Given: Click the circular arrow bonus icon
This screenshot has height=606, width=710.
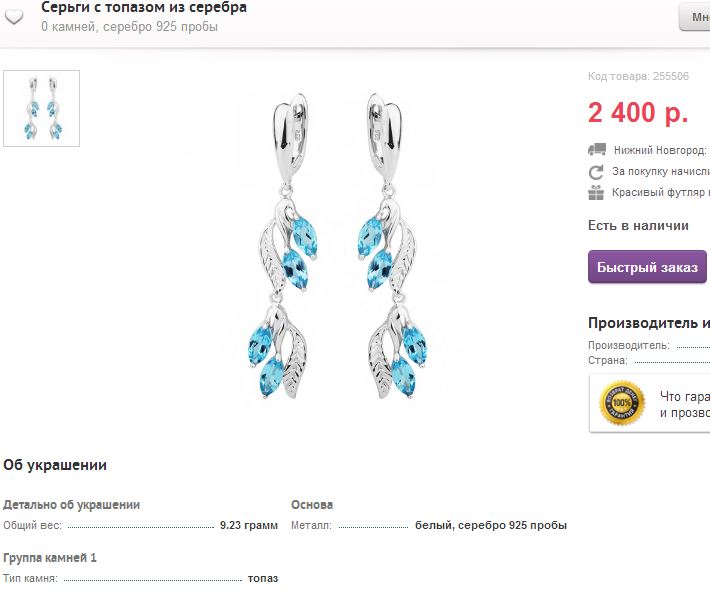Looking at the screenshot, I should [597, 171].
